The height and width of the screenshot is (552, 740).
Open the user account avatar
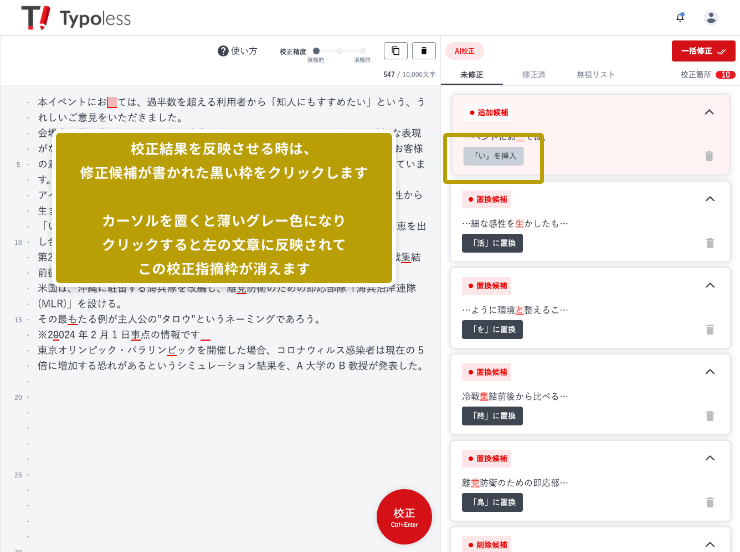711,17
